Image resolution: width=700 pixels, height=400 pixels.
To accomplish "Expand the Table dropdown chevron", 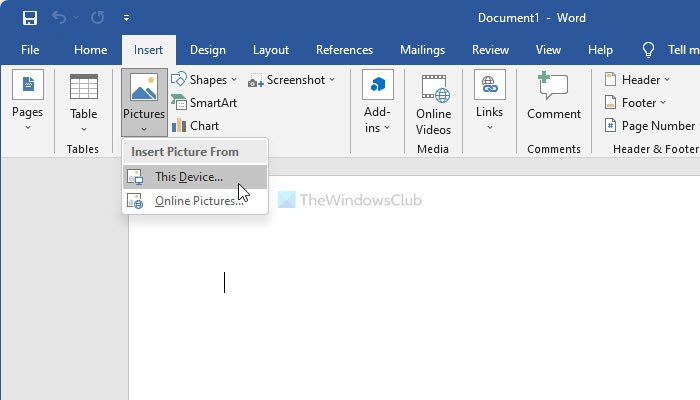I will [x=83, y=129].
